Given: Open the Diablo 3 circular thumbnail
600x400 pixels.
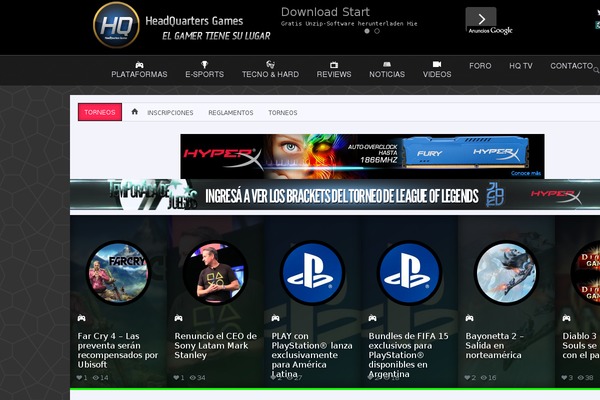Looking at the screenshot, I should [585, 273].
